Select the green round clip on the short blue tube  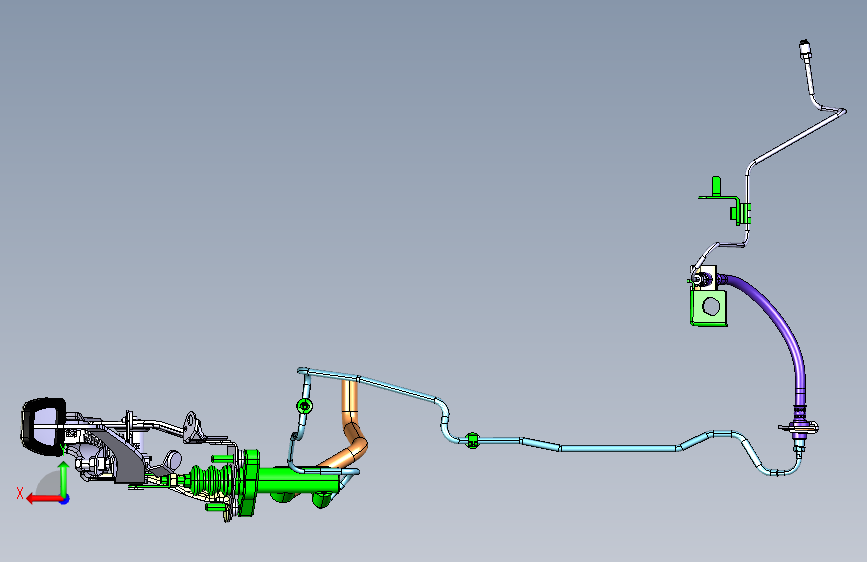(304, 407)
